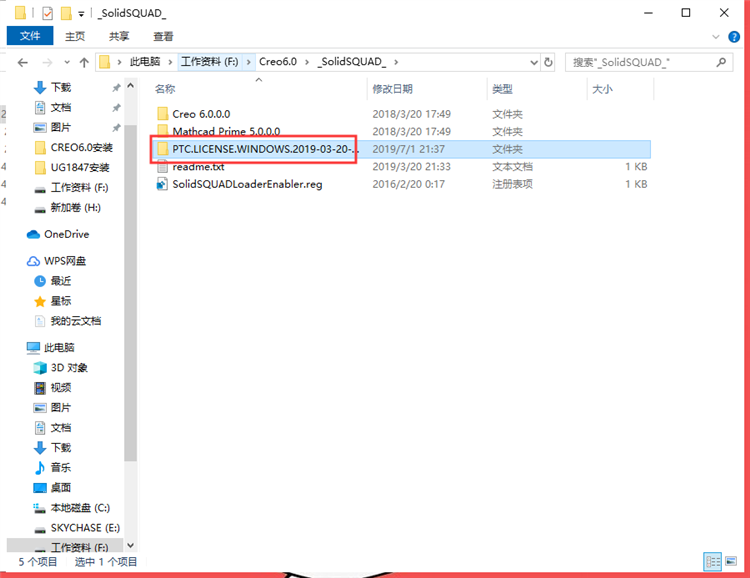
Task: Select SolidSQUADLoaderEnabler.reg file
Action: [x=247, y=184]
